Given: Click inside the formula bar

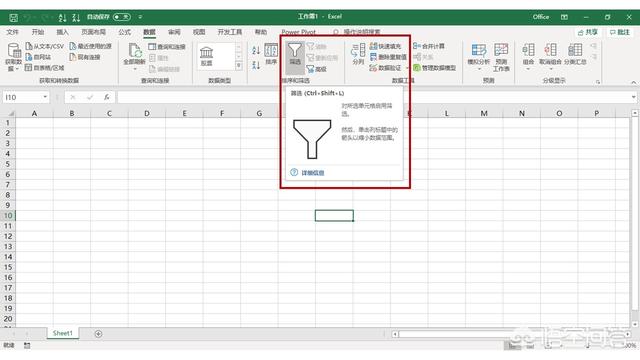Looking at the screenshot, I should (x=373, y=97).
